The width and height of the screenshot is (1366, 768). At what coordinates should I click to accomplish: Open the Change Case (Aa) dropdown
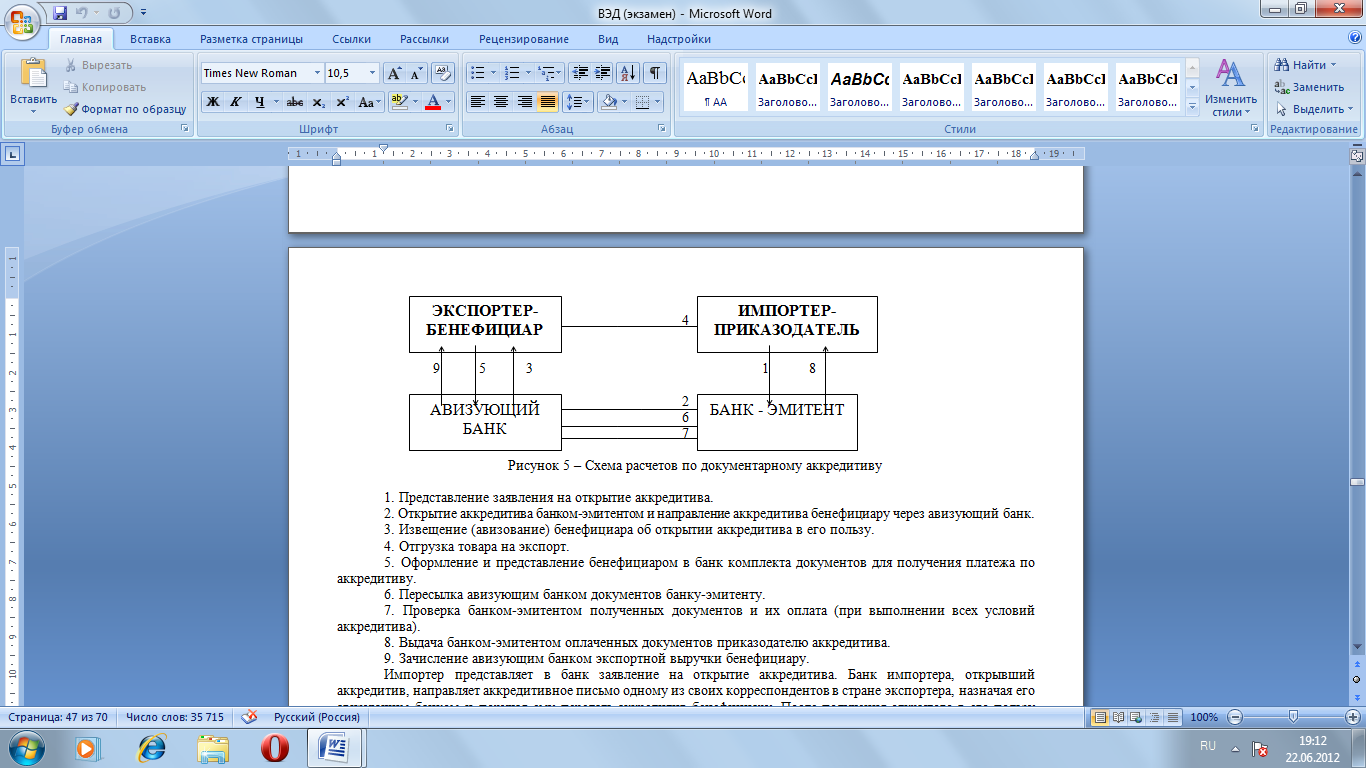tap(371, 102)
